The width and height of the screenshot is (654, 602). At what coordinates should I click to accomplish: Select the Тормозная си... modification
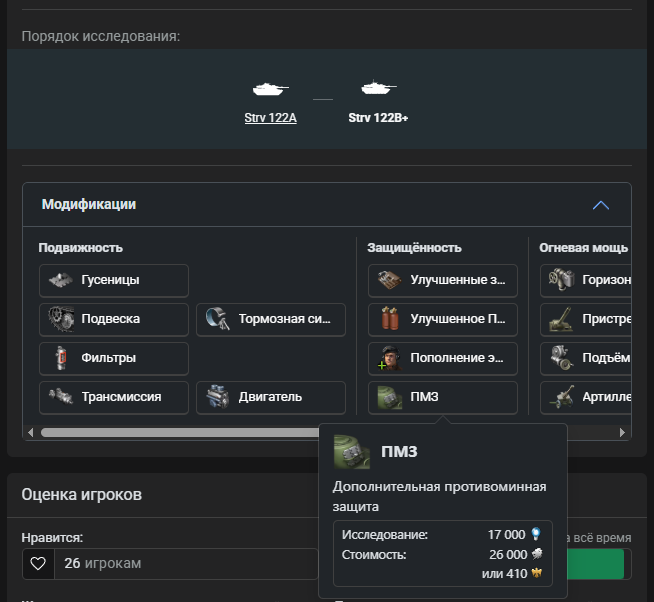pos(271,319)
